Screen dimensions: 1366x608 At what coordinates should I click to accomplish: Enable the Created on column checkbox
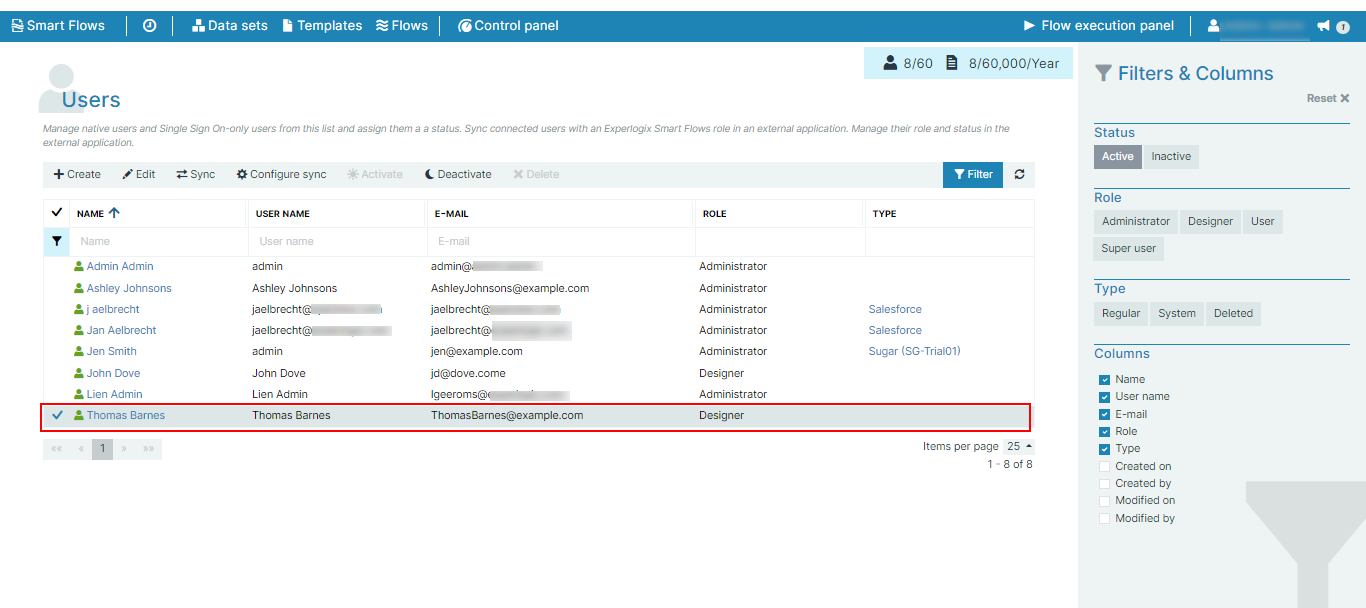(1105, 466)
